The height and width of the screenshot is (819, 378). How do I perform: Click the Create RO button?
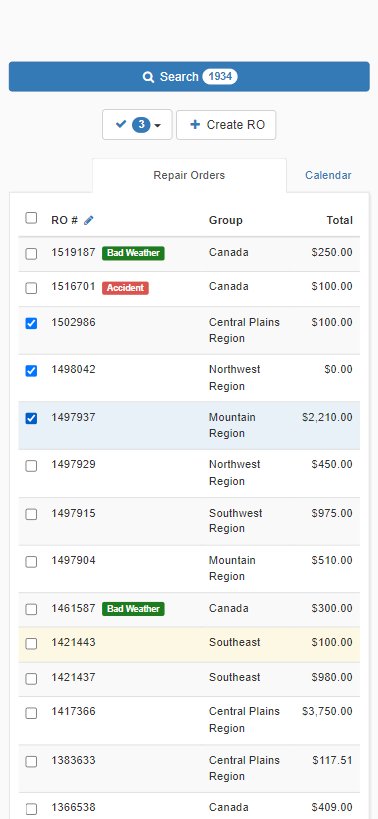(x=226, y=125)
